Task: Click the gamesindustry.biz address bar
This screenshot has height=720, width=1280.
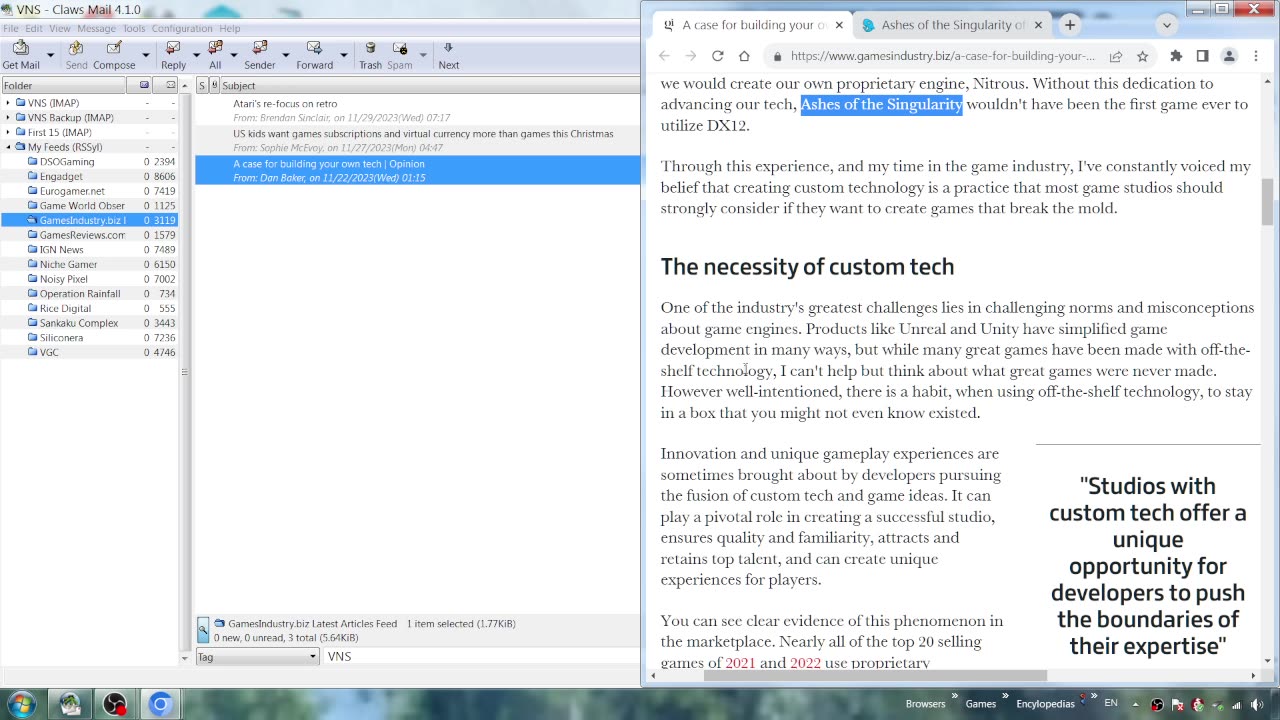Action: coord(942,56)
